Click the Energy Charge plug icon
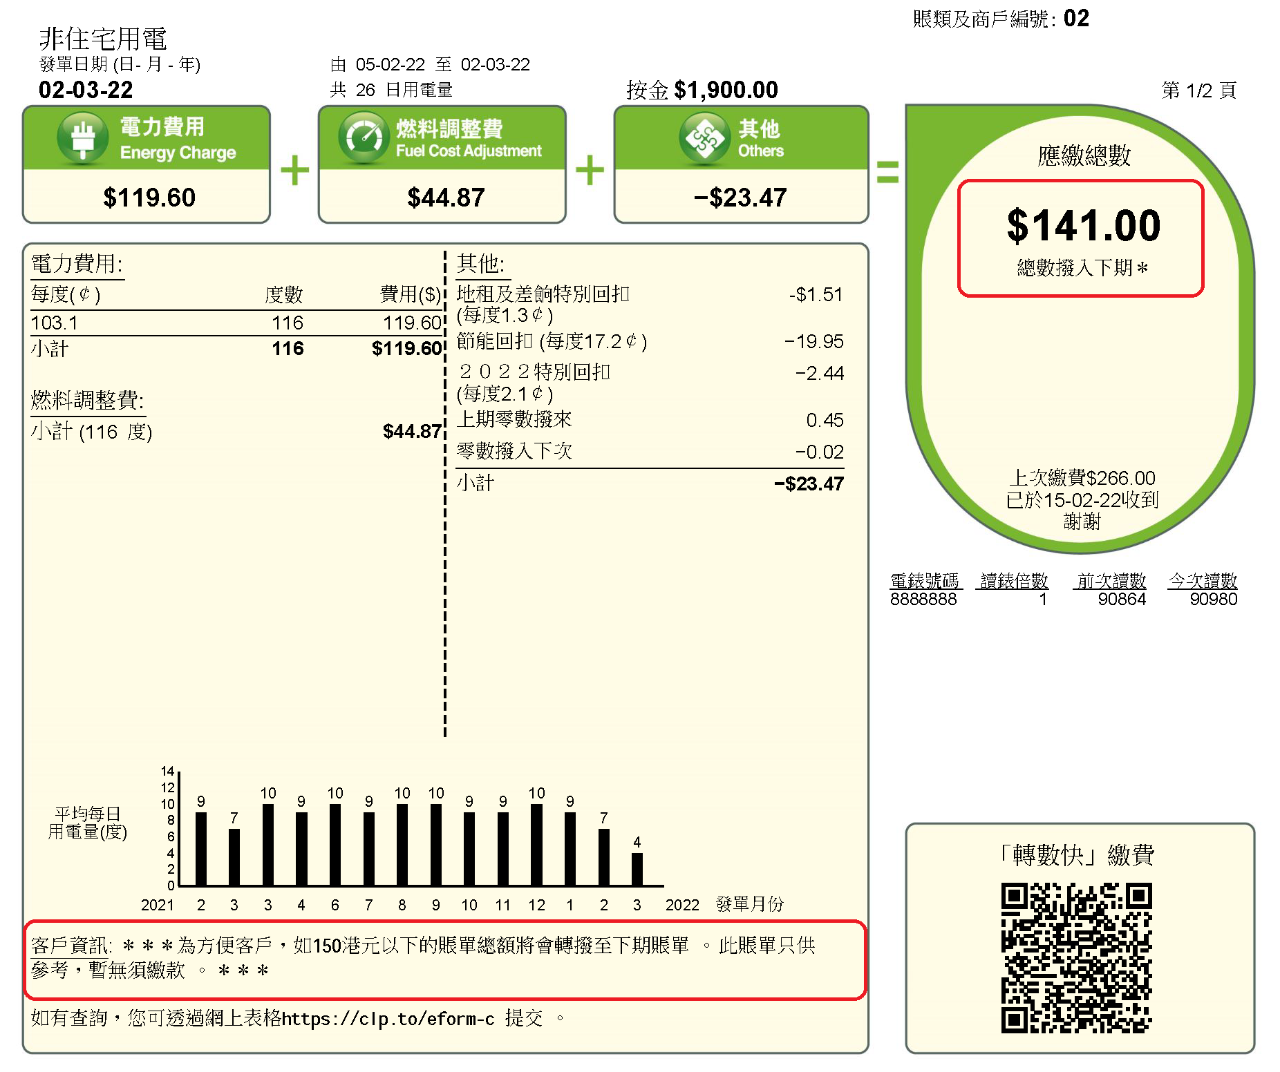 pyautogui.click(x=83, y=138)
